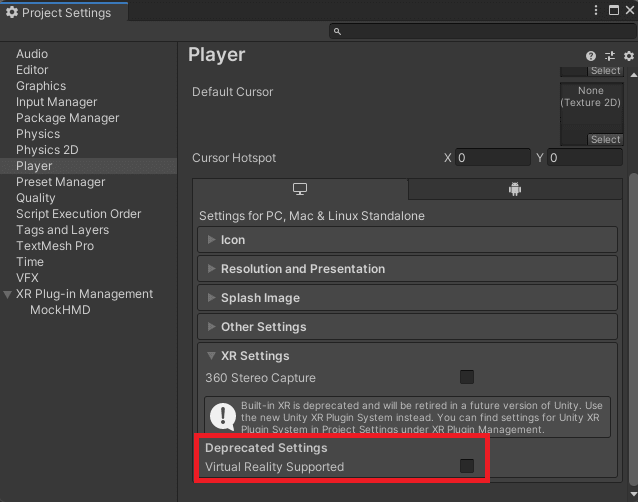Click the Default Cursor None texture slot
This screenshot has height=502, width=638.
pos(591,114)
